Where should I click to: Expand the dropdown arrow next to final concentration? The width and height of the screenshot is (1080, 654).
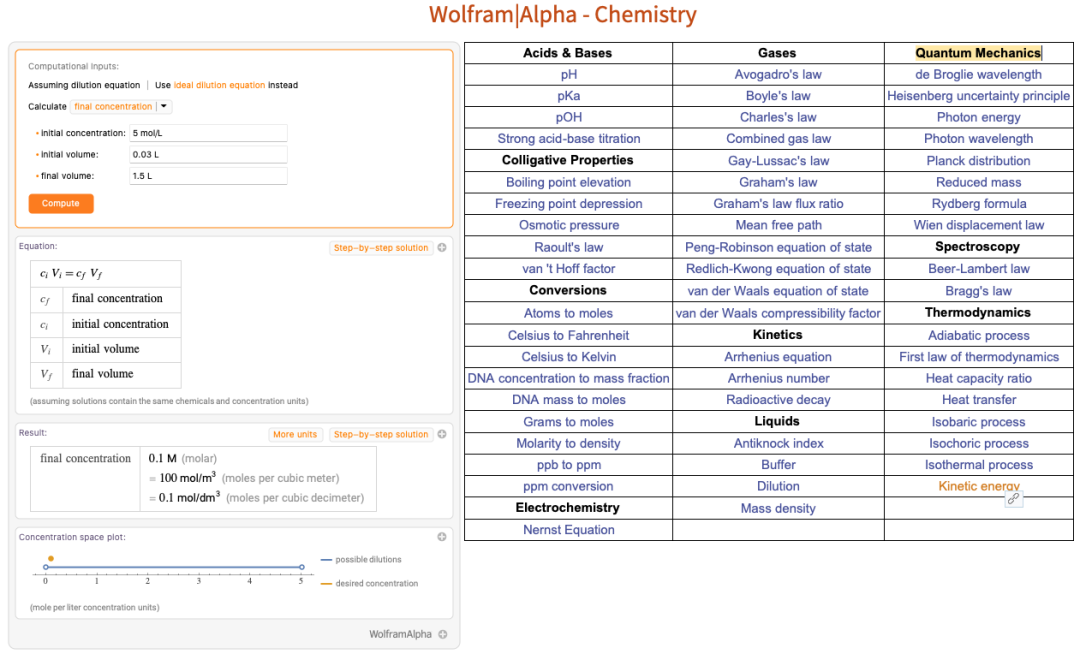pyautogui.click(x=164, y=105)
